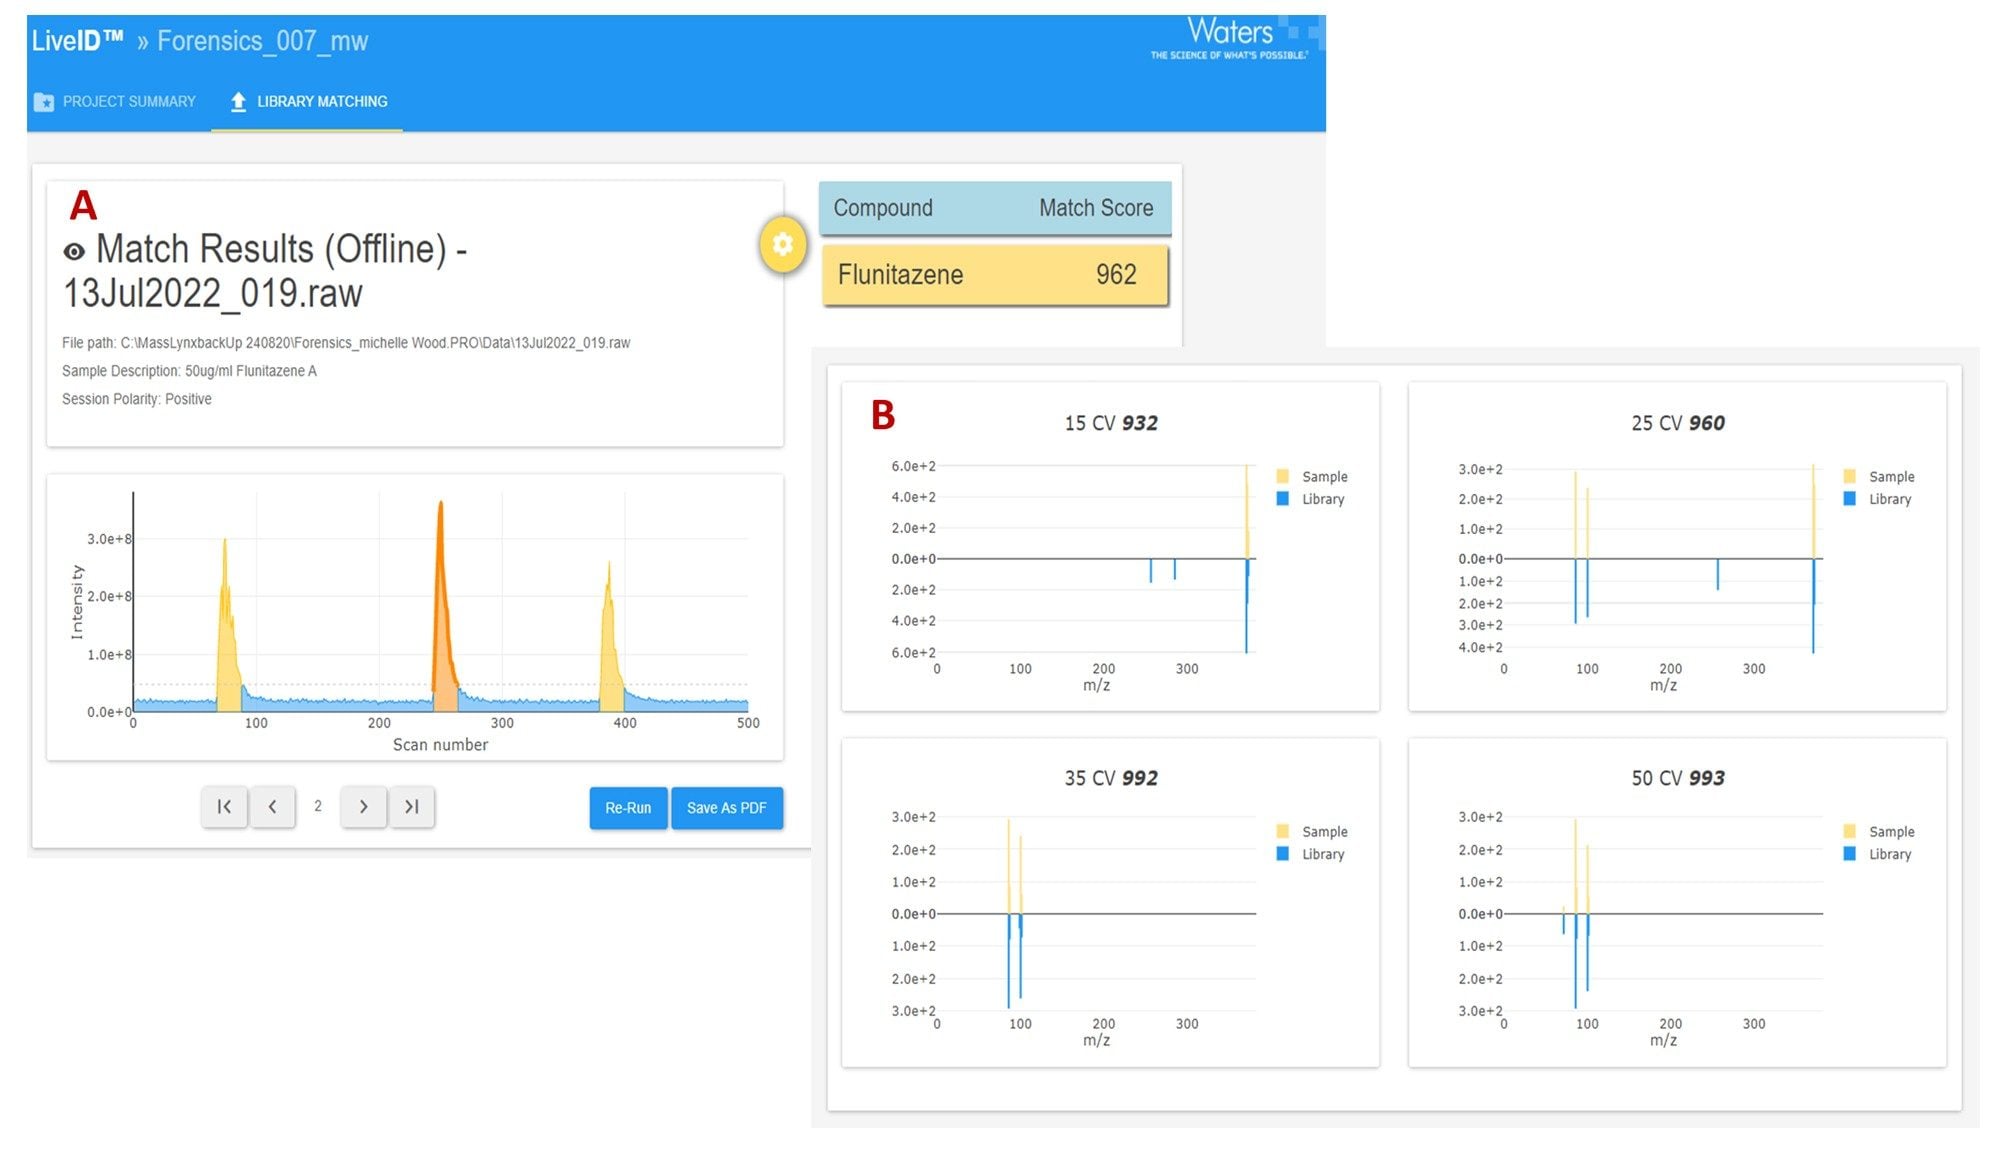Click the settings gear icon near Match Results
Image resolution: width=2000 pixels, height=1158 pixels.
780,245
